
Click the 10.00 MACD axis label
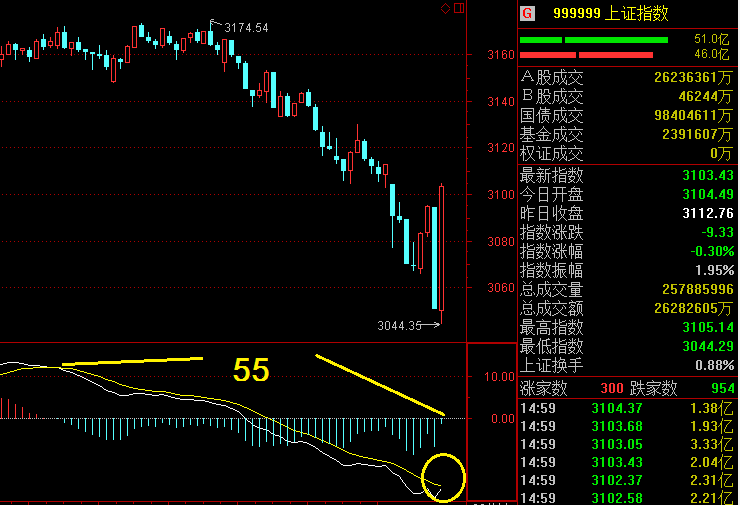point(499,377)
